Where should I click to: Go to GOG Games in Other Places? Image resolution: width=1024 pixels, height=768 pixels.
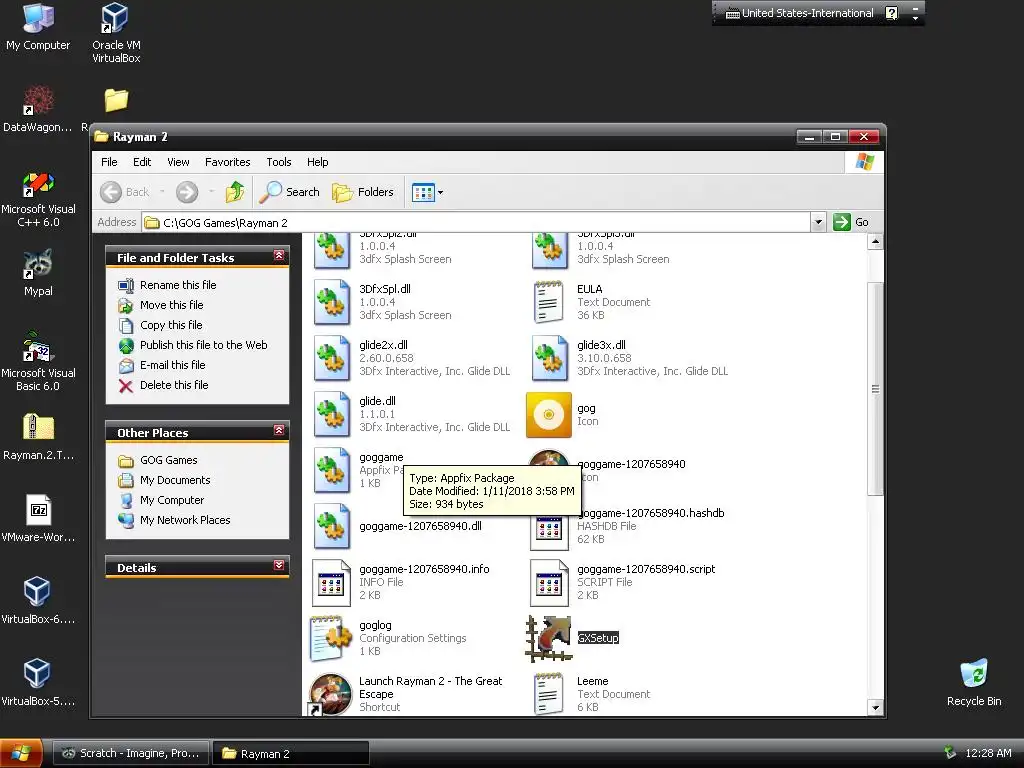[168, 460]
